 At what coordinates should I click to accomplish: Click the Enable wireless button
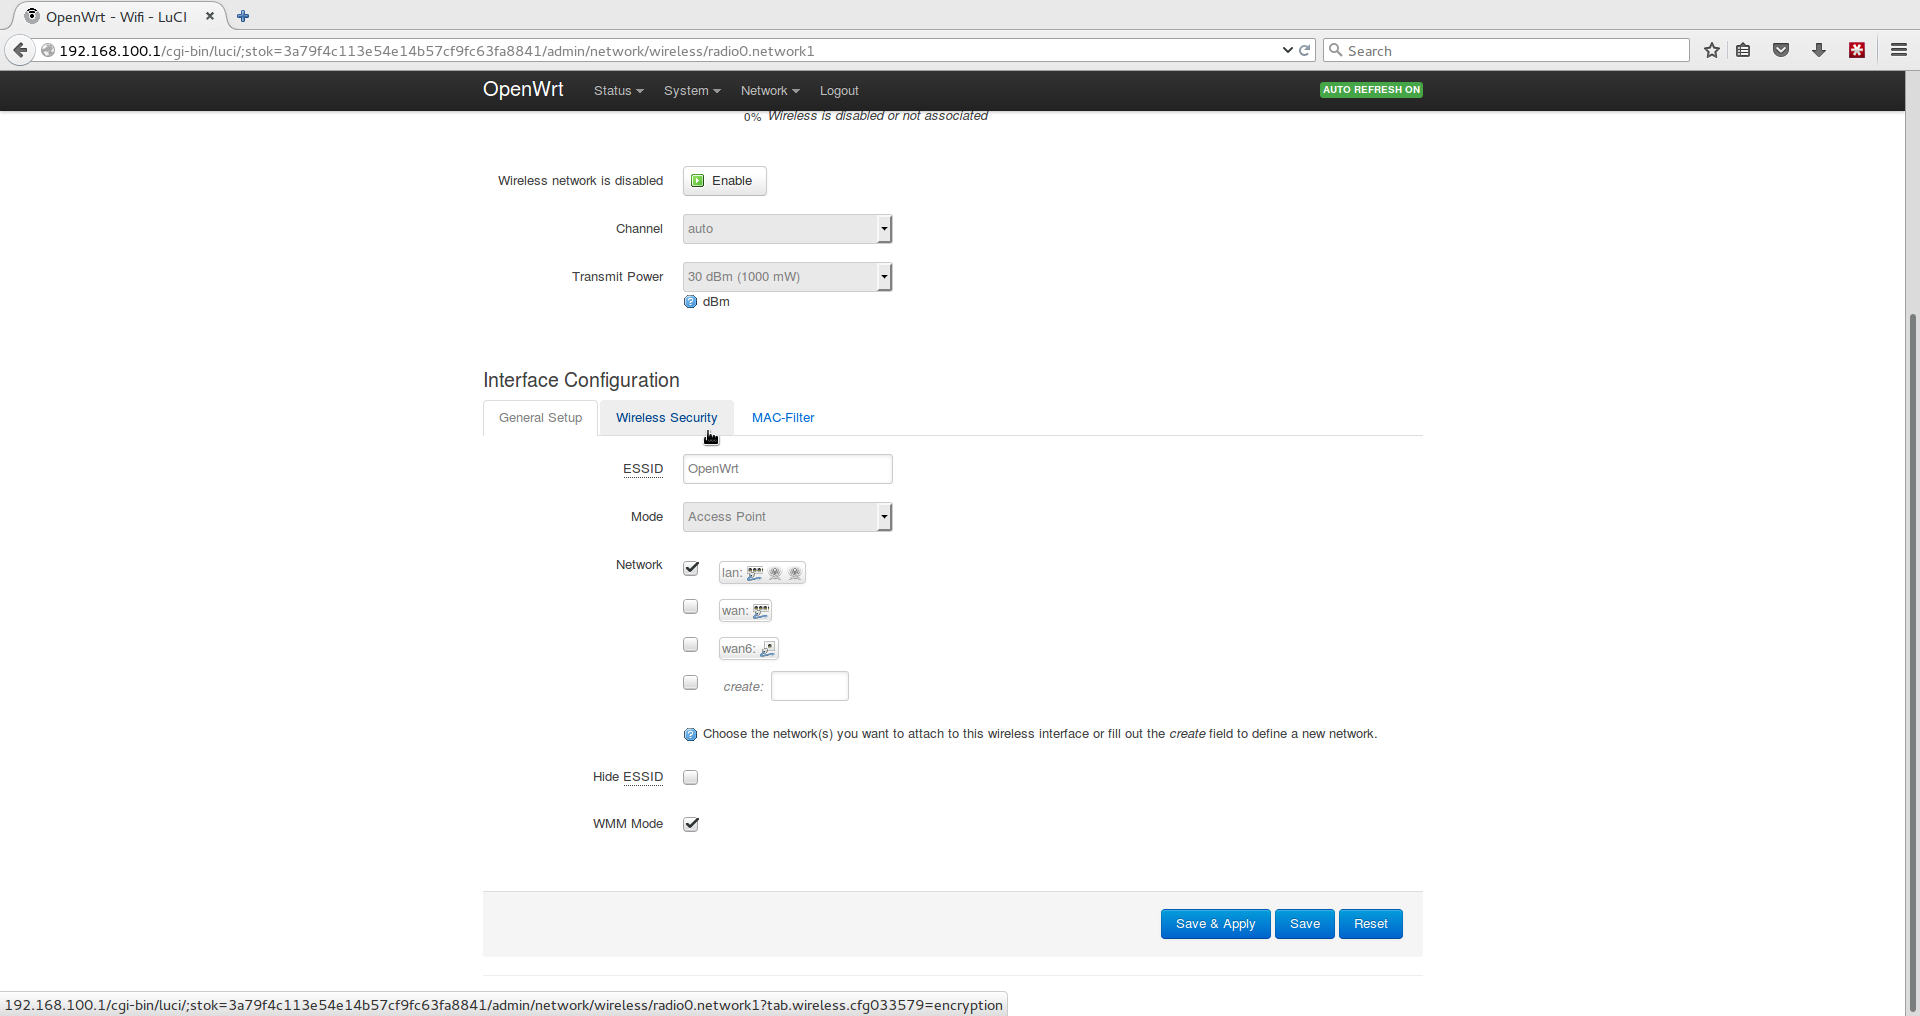tap(724, 181)
